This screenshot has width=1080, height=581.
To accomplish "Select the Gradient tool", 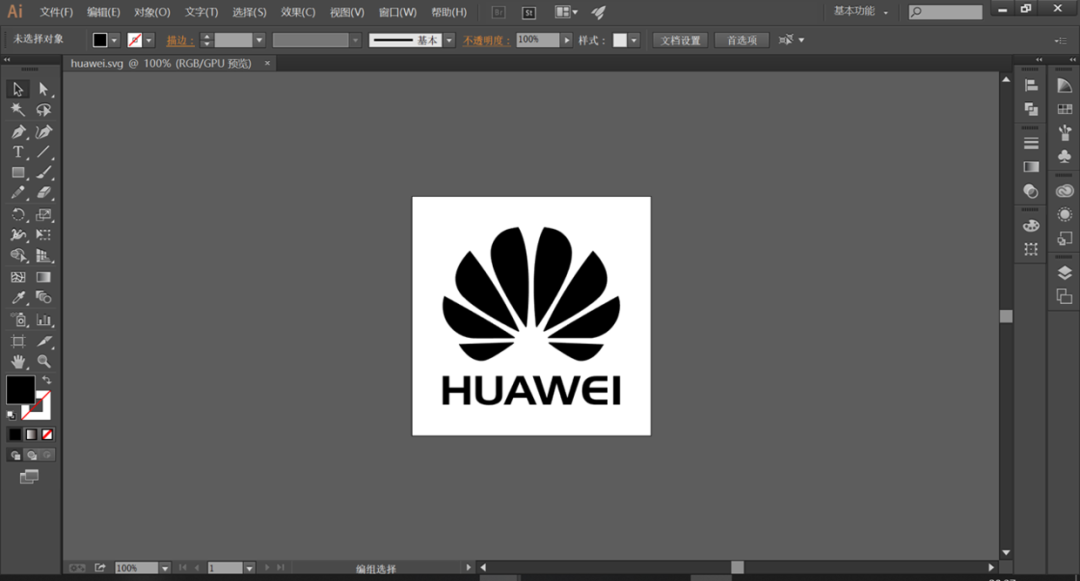I will [43, 277].
